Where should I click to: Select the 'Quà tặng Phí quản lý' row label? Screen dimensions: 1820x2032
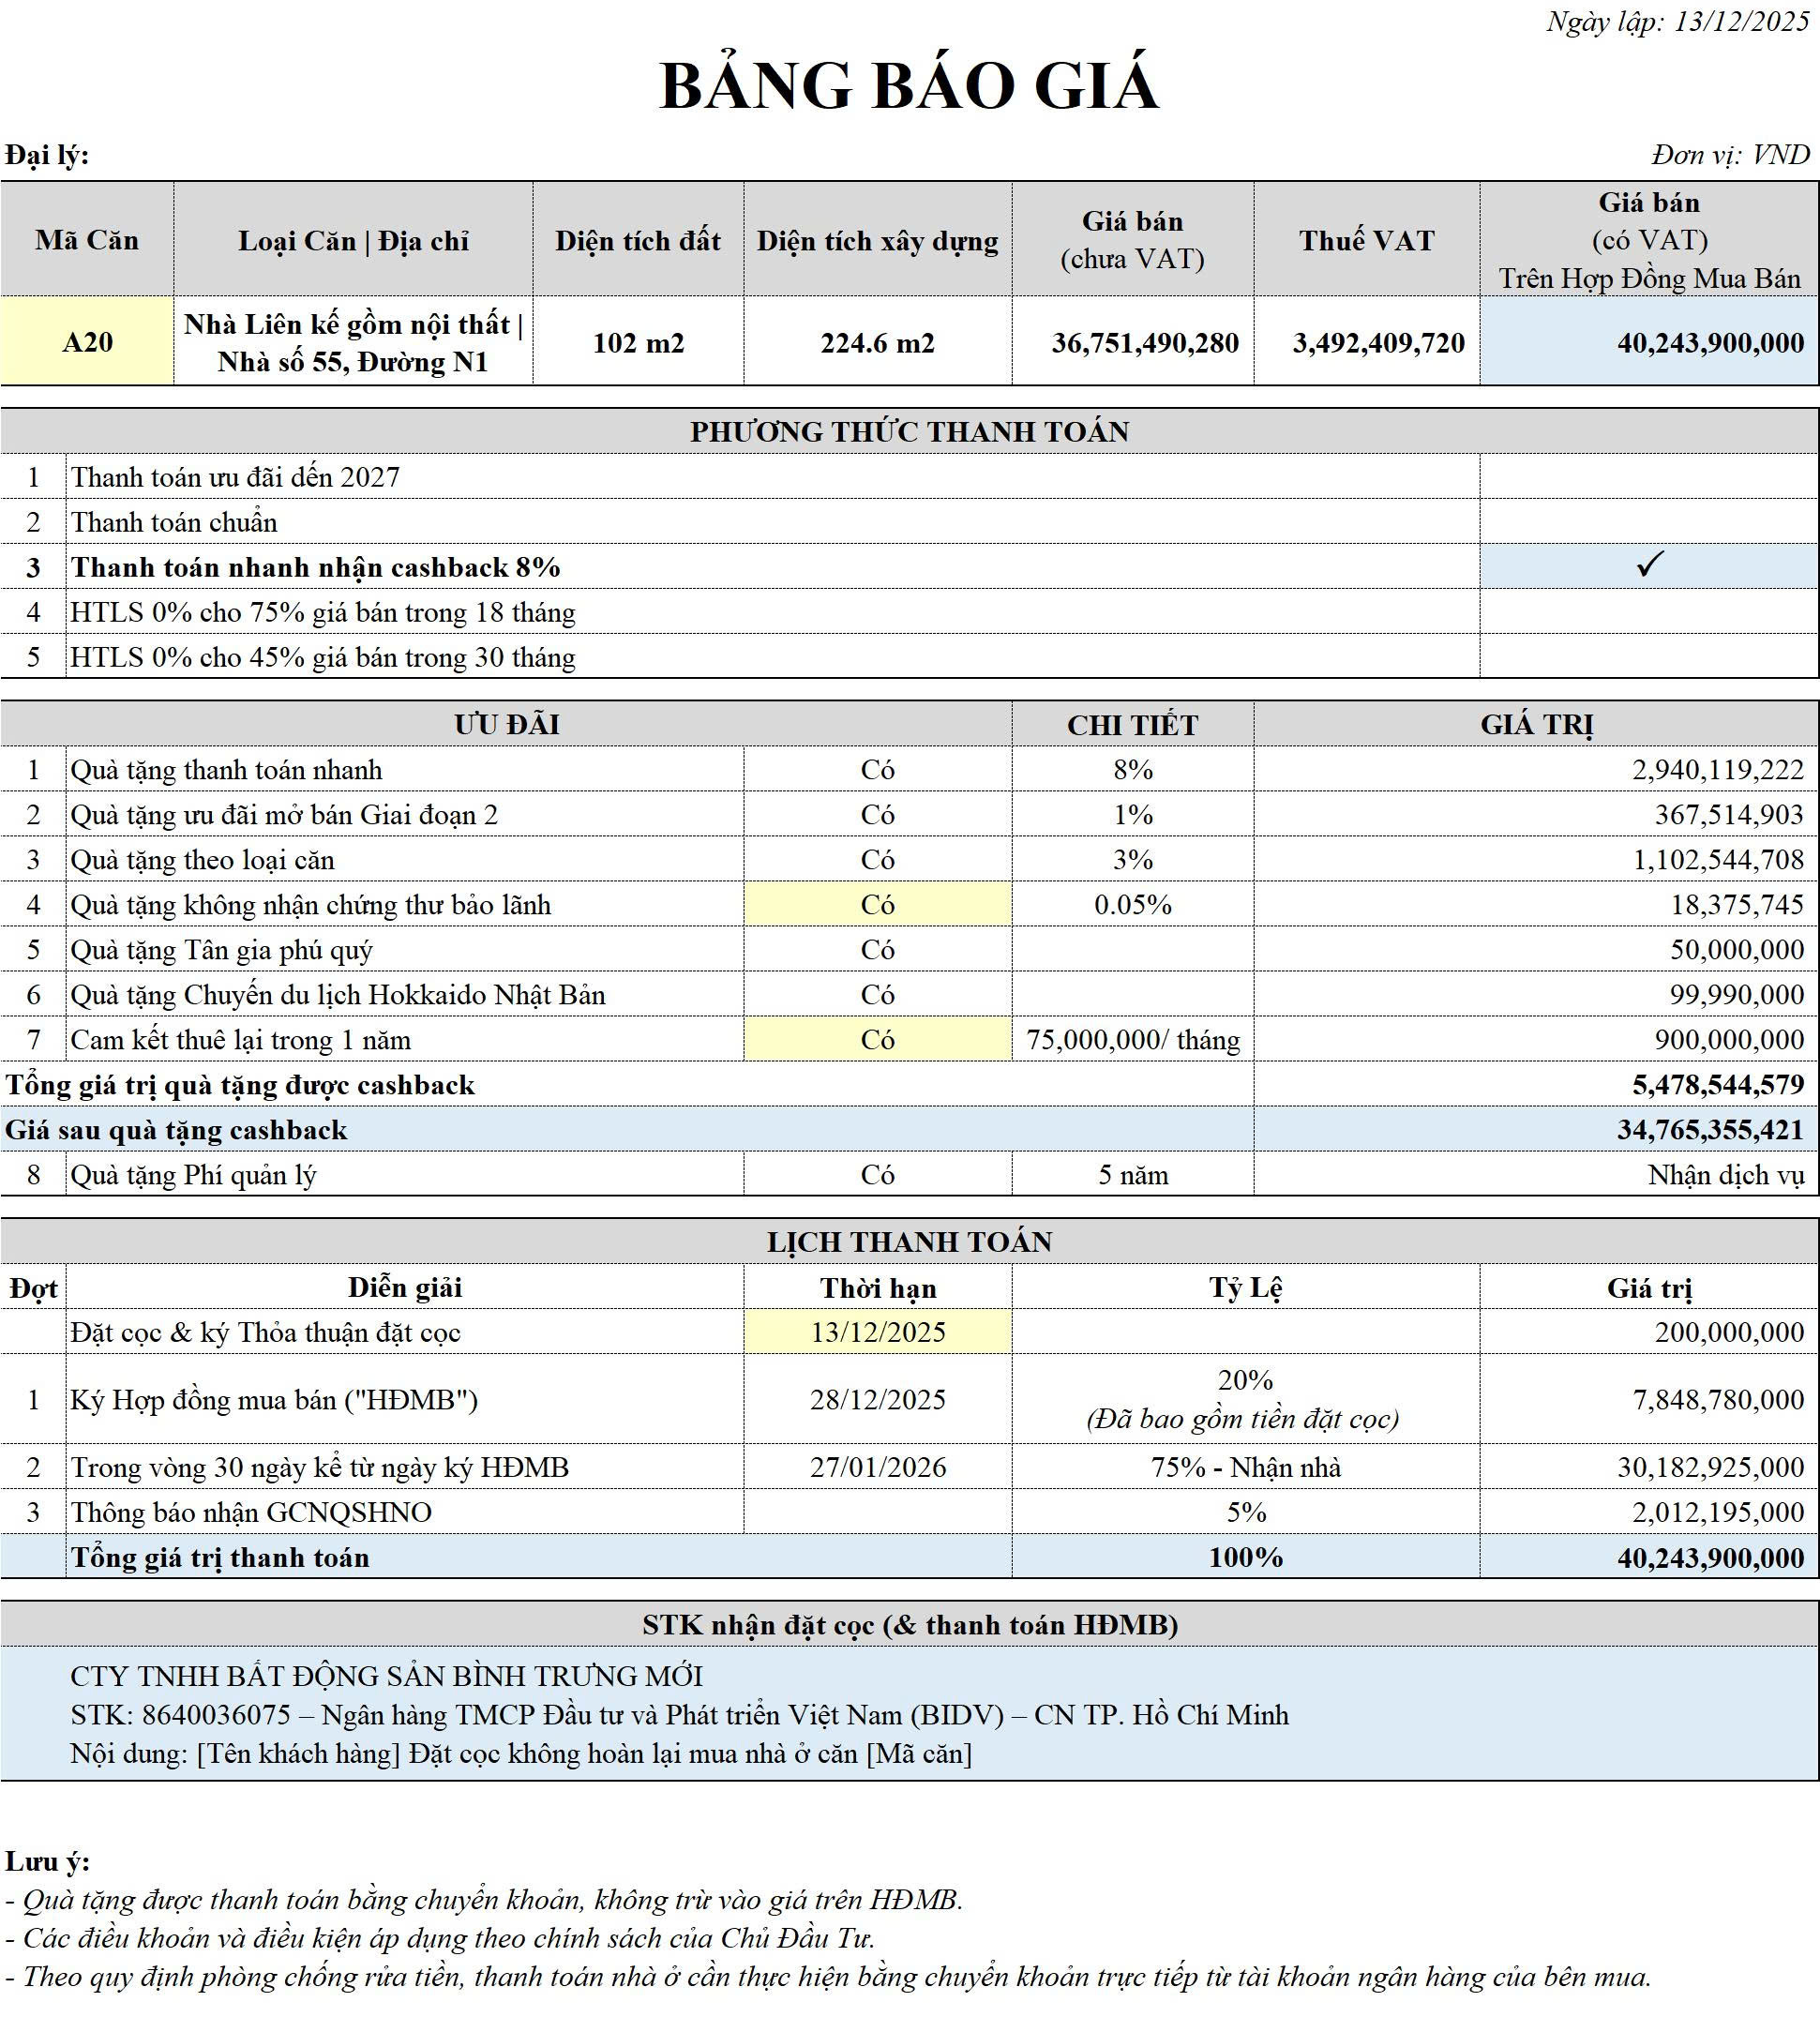coord(193,1175)
